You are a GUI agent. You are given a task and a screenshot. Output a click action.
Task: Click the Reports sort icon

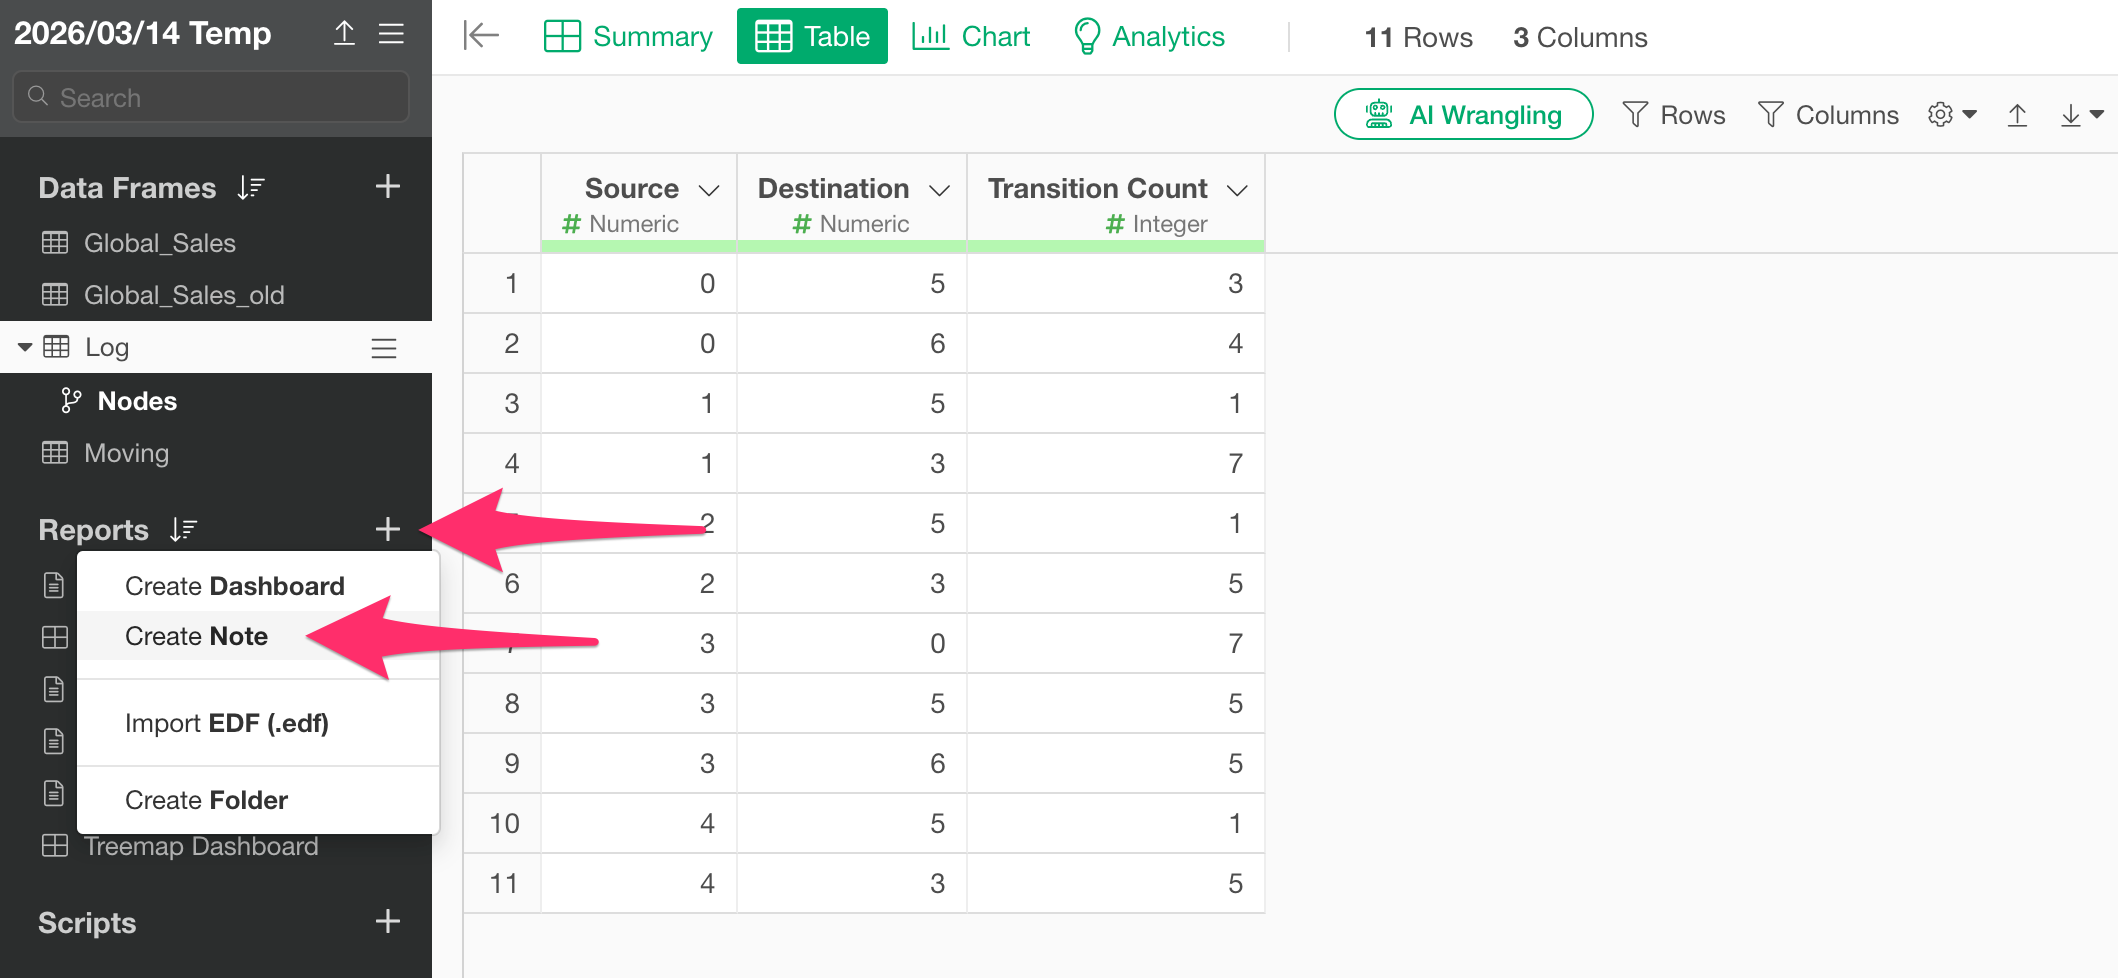click(183, 530)
